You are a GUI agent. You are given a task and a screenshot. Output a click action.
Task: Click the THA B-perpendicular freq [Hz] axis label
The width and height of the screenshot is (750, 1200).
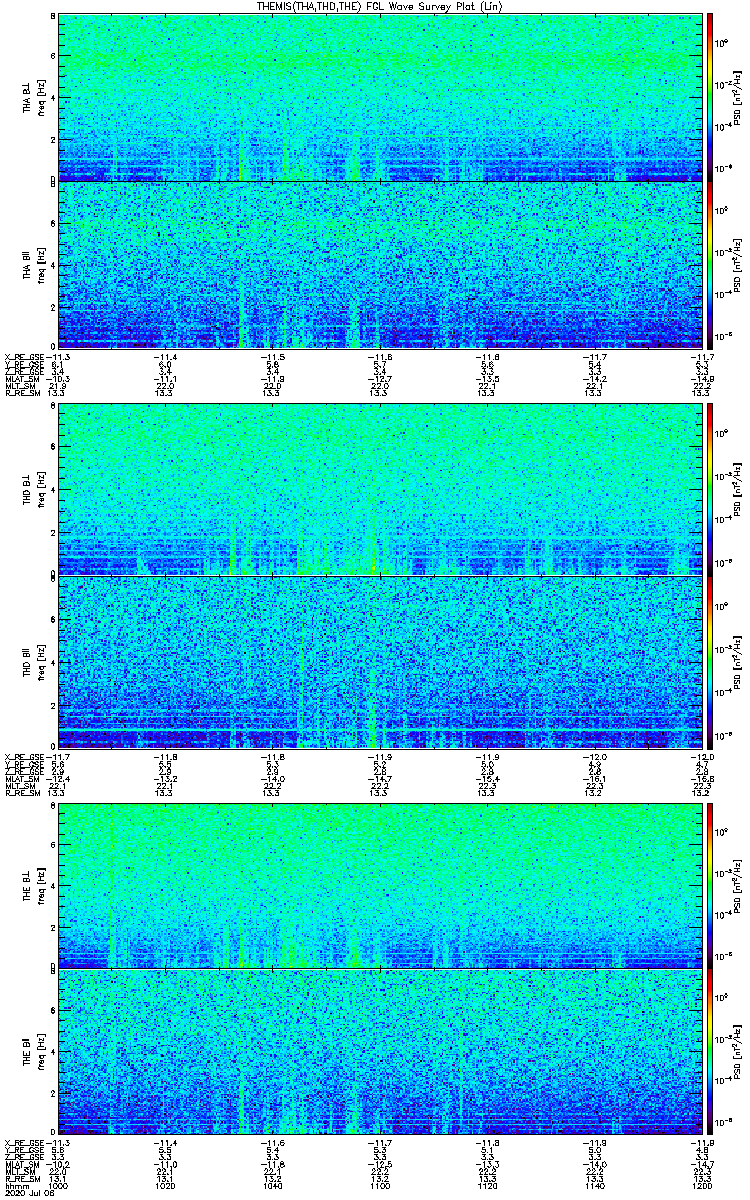(x=42, y=97)
